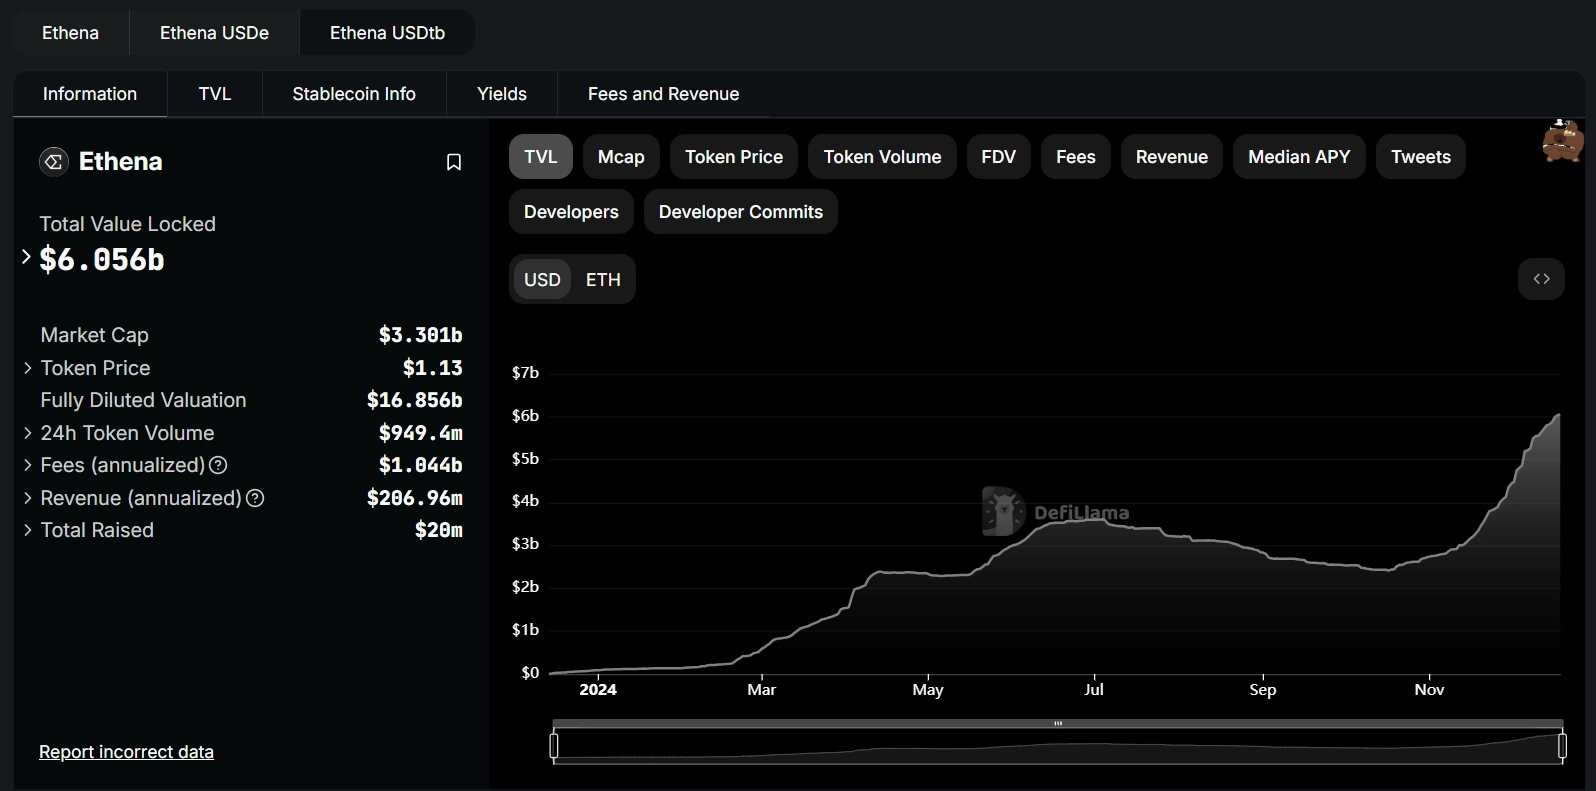Click the Revenue annualized help icon

[x=255, y=498]
